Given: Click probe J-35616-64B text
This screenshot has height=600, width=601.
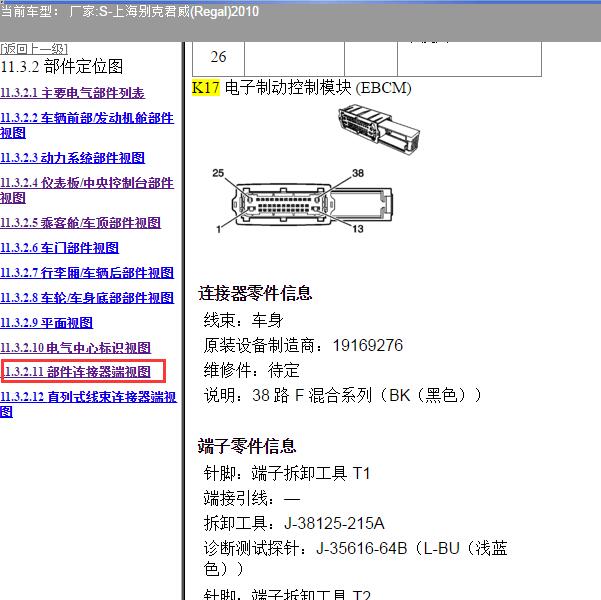Looking at the screenshot, I should coord(361,548).
